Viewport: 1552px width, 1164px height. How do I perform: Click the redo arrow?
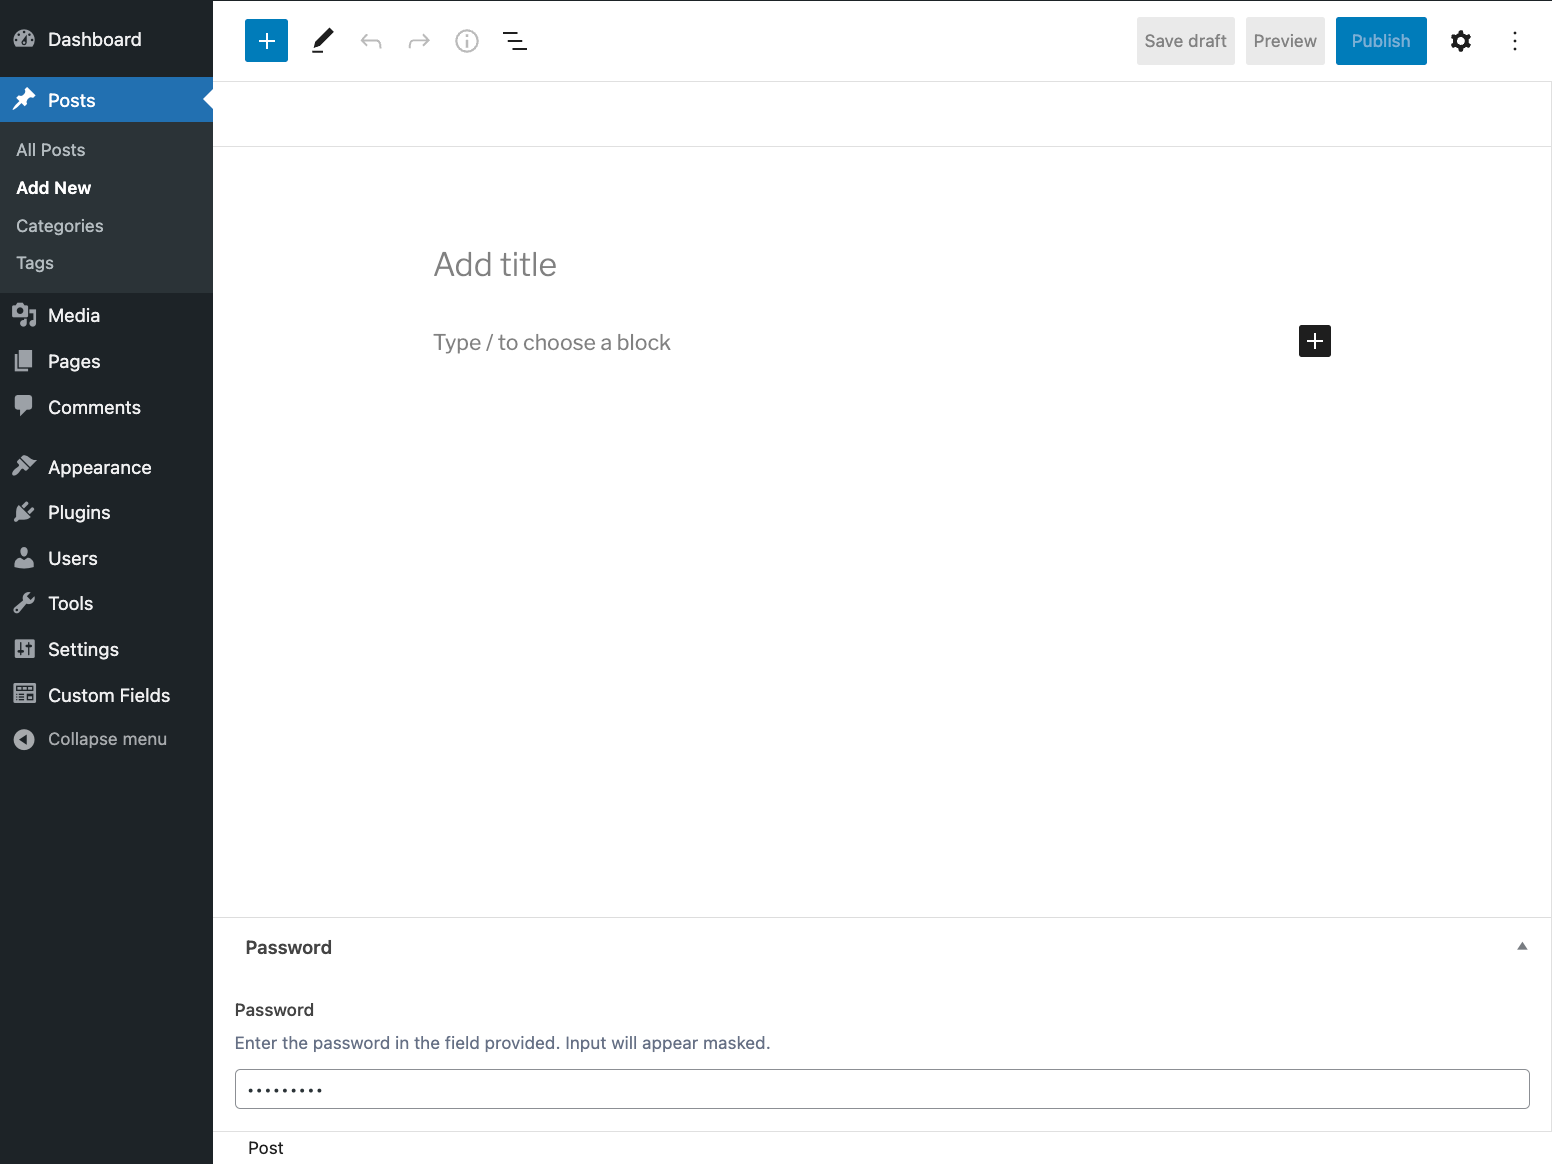tap(418, 40)
